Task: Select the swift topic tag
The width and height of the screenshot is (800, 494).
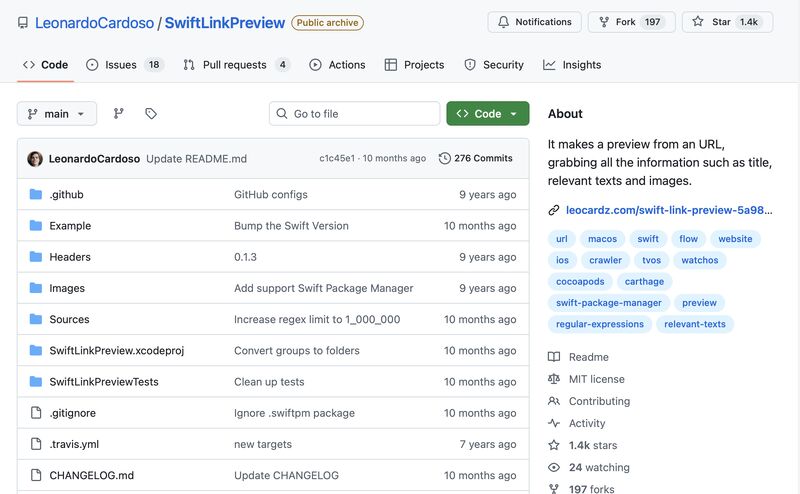Action: click(648, 239)
